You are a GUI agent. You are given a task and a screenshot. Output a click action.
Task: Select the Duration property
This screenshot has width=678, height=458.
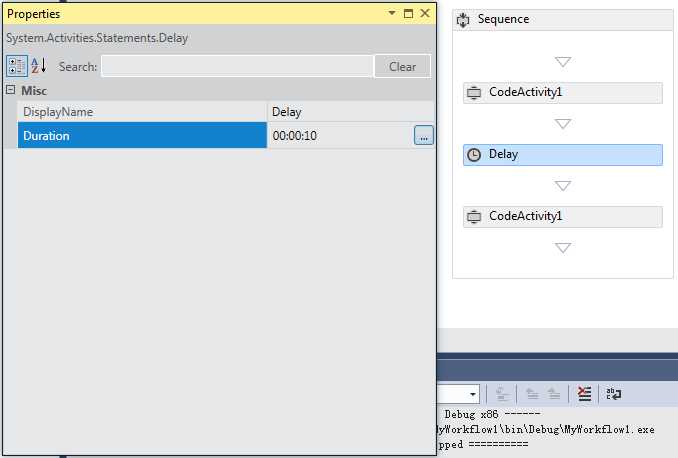142,135
